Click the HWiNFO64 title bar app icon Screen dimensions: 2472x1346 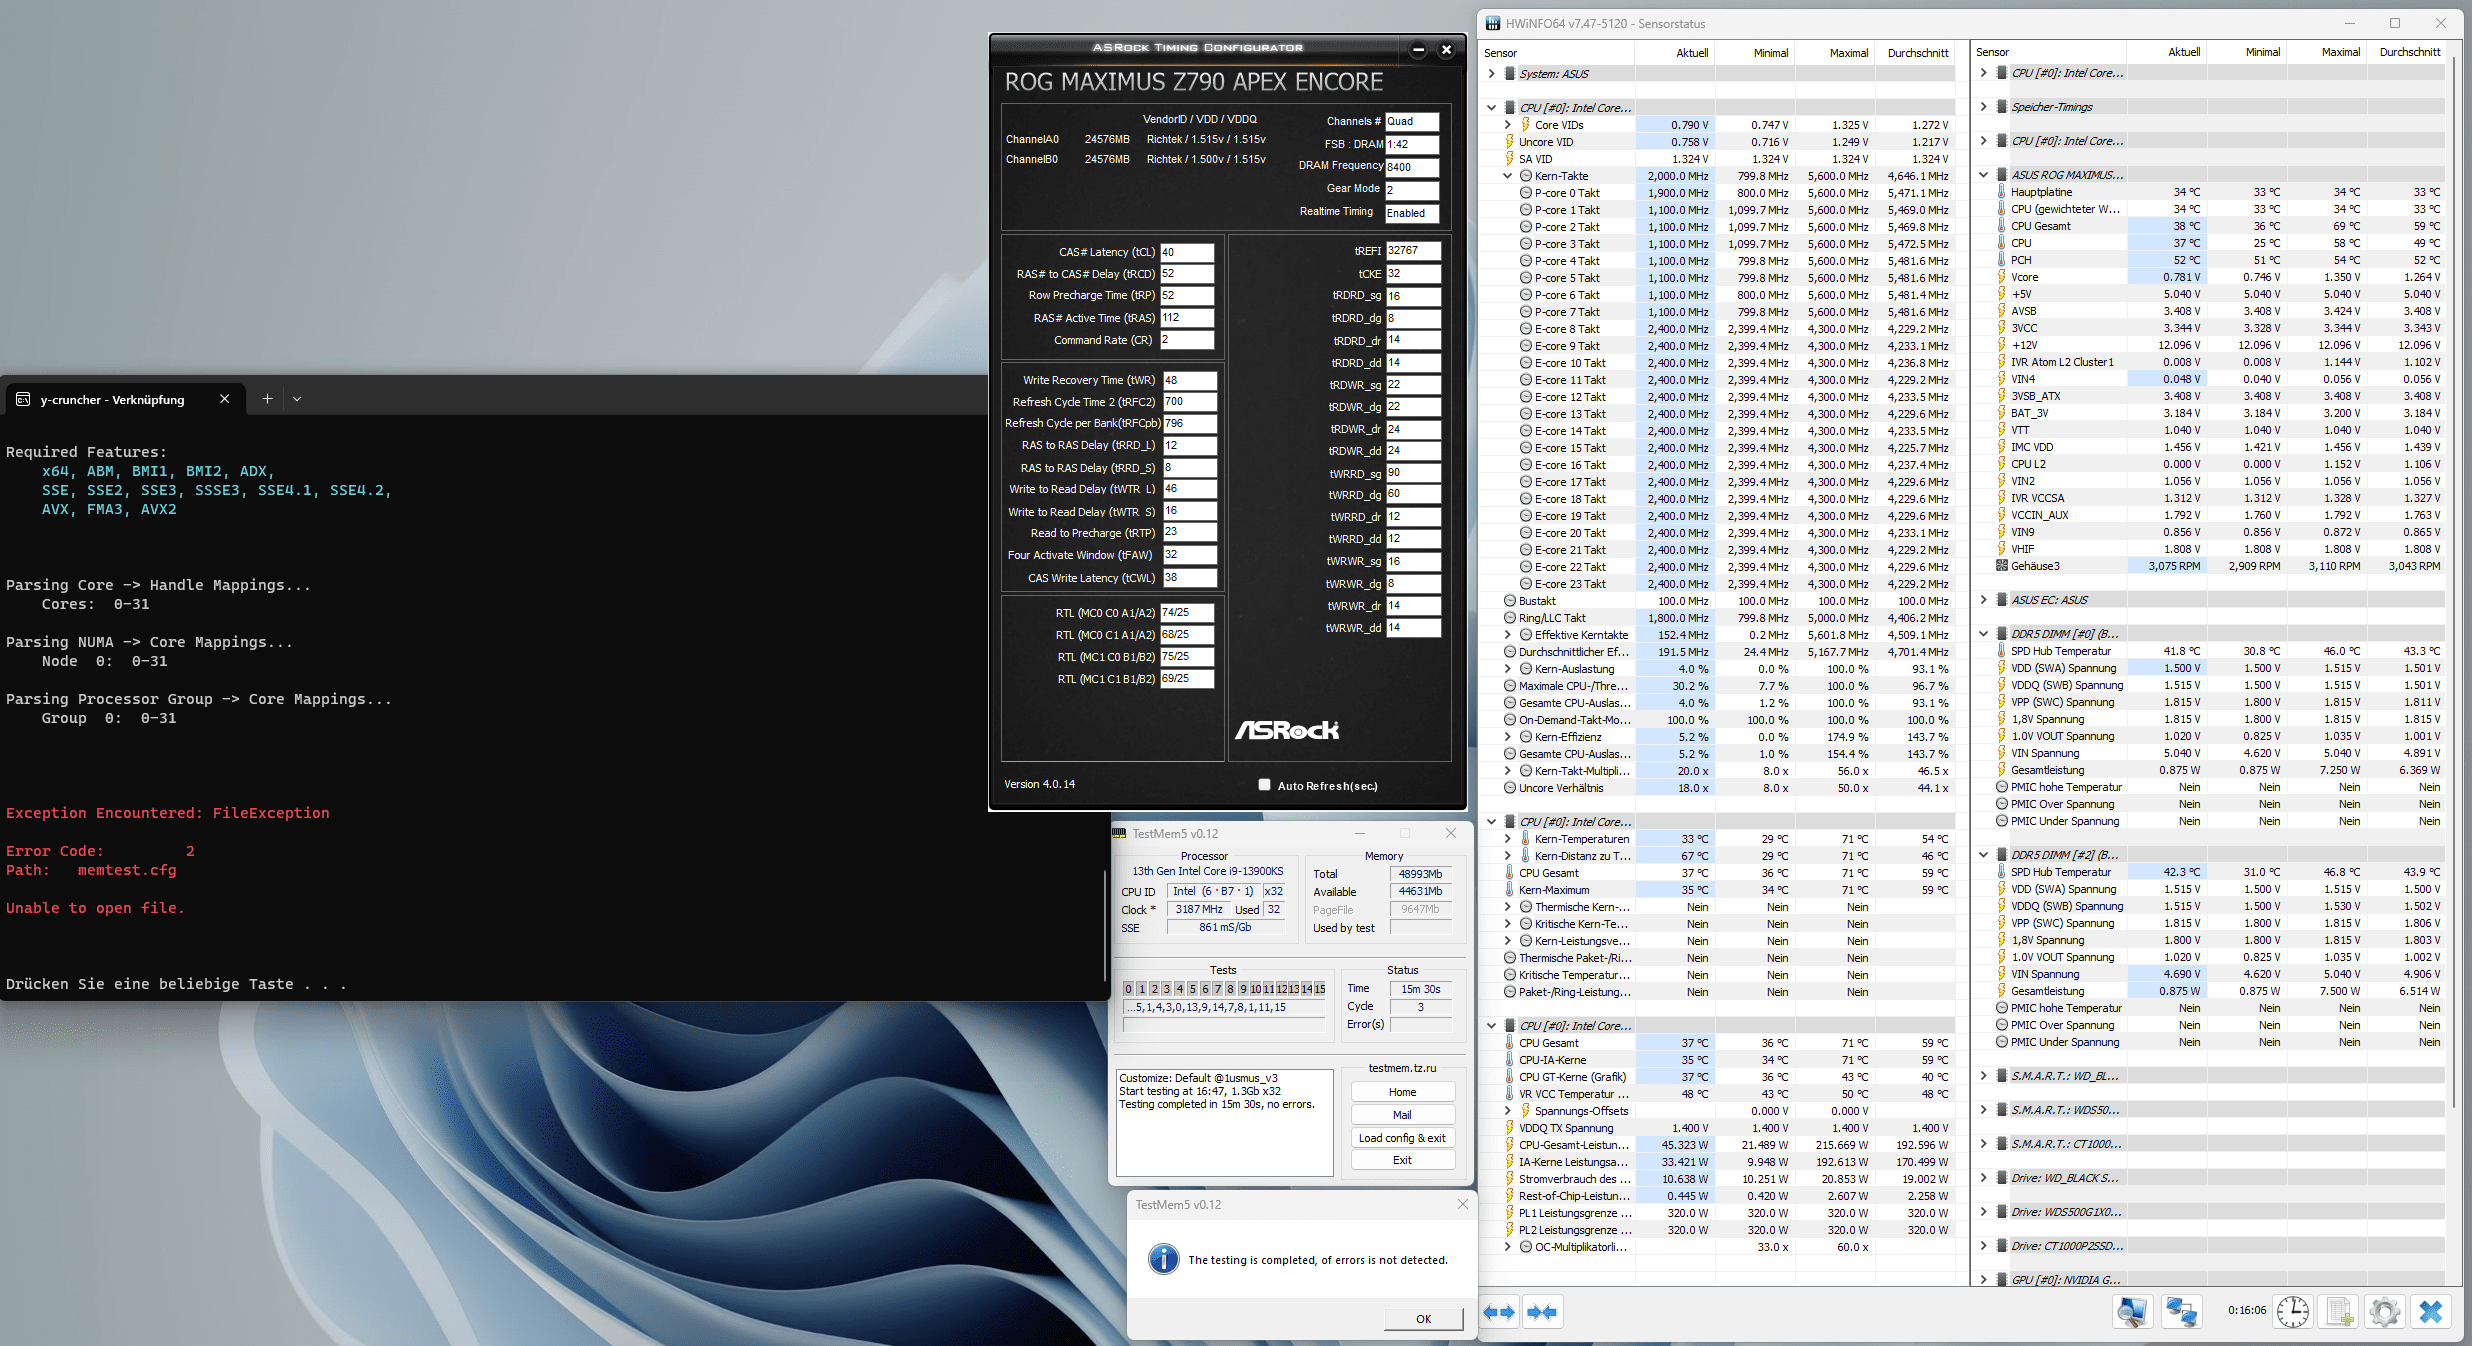click(1493, 23)
